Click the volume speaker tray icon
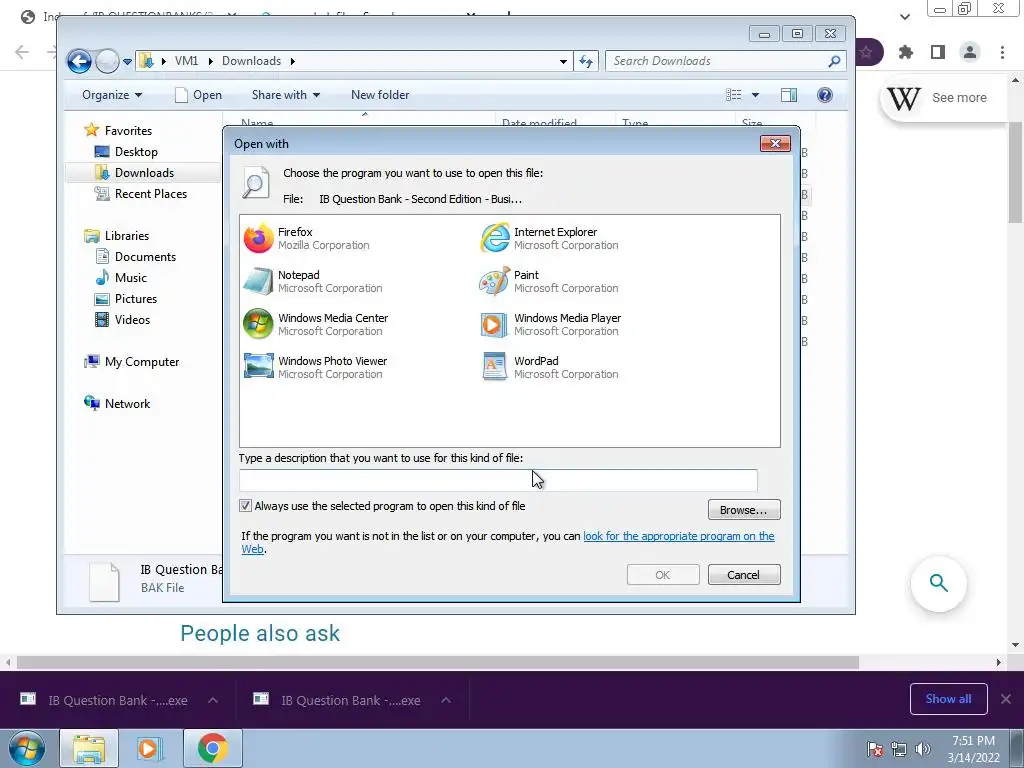 point(923,749)
